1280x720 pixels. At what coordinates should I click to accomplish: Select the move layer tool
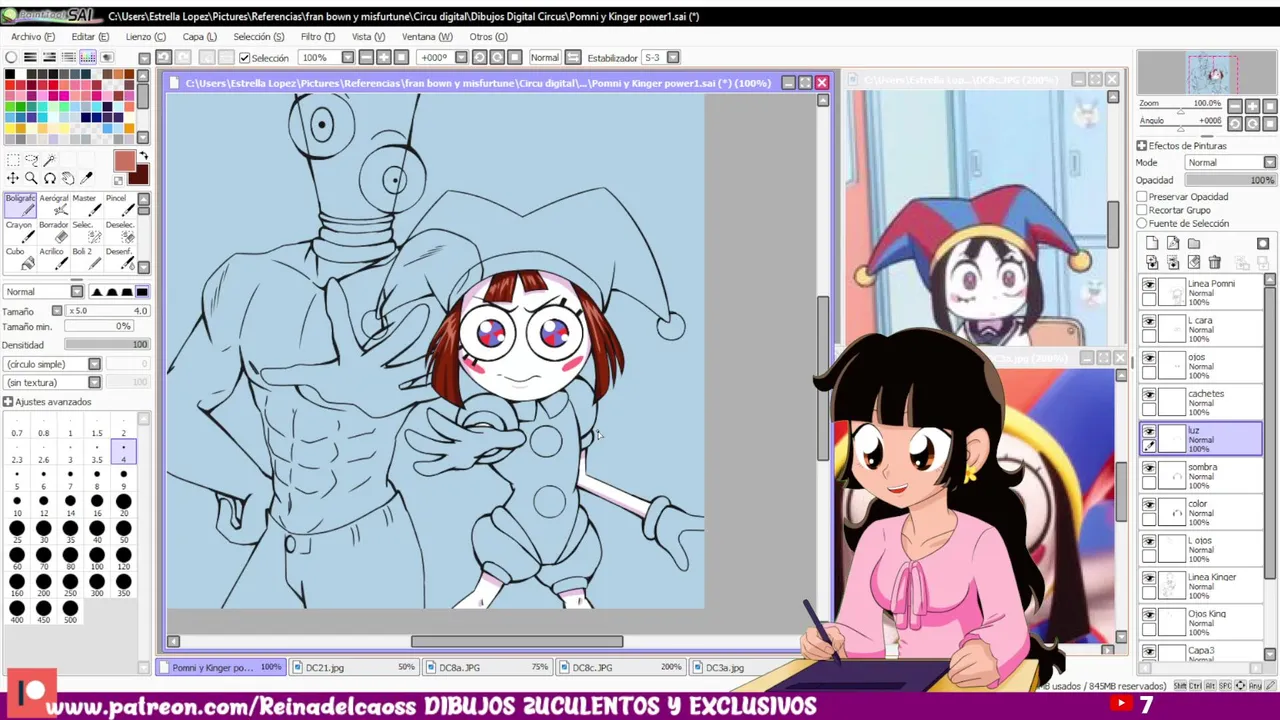(13, 178)
